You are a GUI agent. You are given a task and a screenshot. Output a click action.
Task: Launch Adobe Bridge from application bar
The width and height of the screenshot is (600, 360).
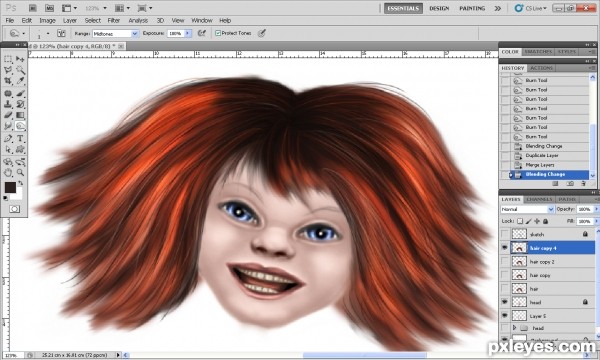(33, 8)
